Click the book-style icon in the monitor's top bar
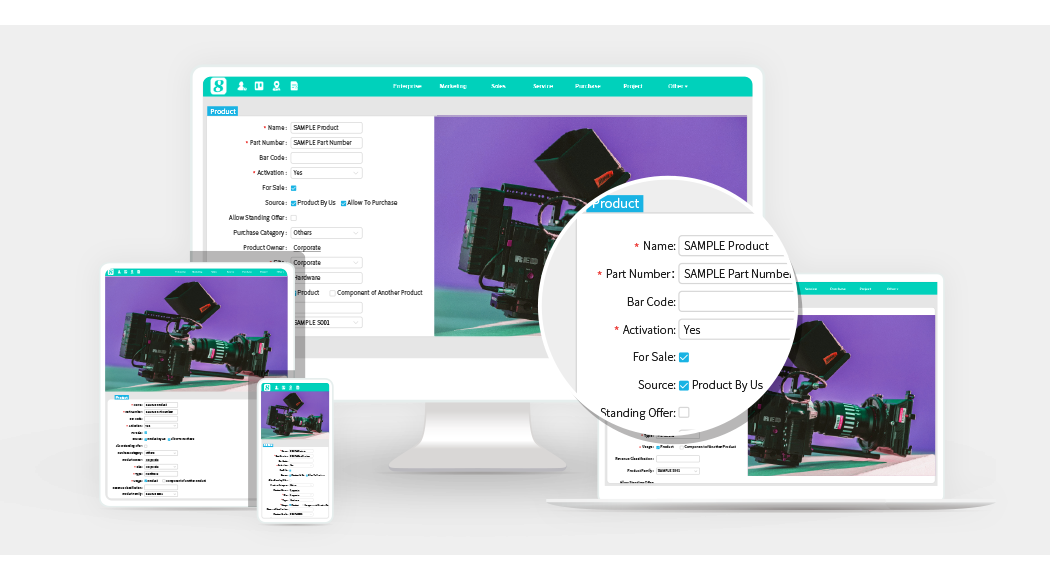1050x580 pixels. tap(259, 86)
